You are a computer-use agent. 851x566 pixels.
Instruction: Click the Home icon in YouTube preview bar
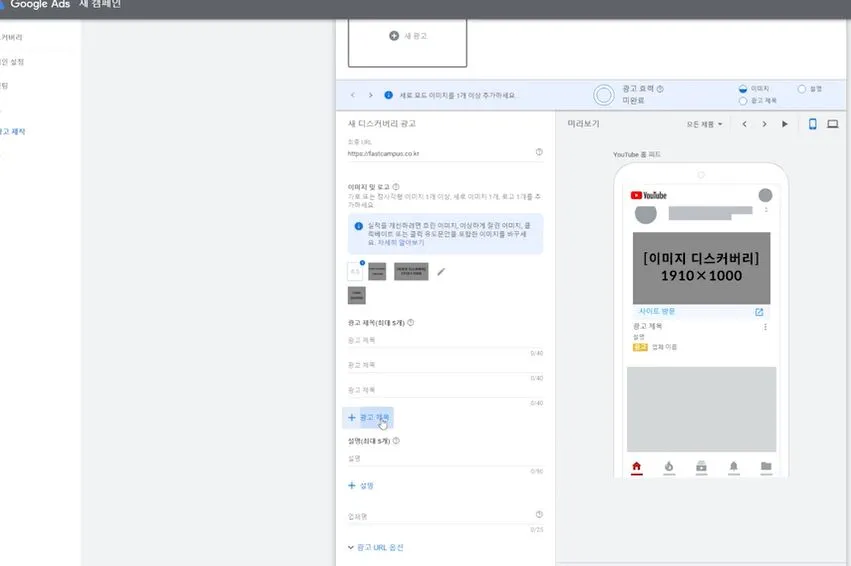(x=637, y=467)
